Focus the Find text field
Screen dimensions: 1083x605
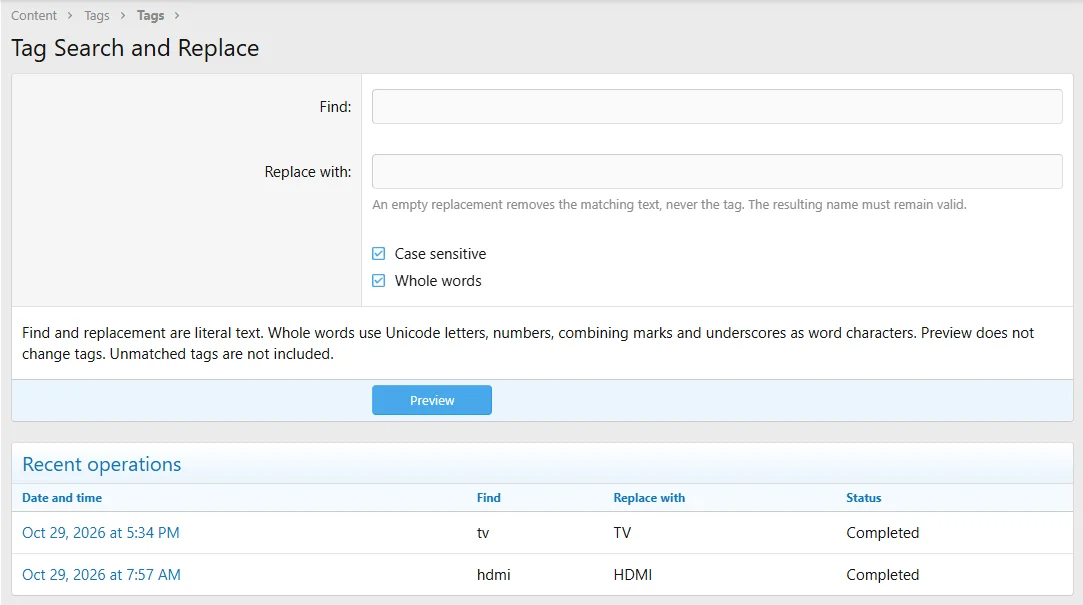point(717,106)
